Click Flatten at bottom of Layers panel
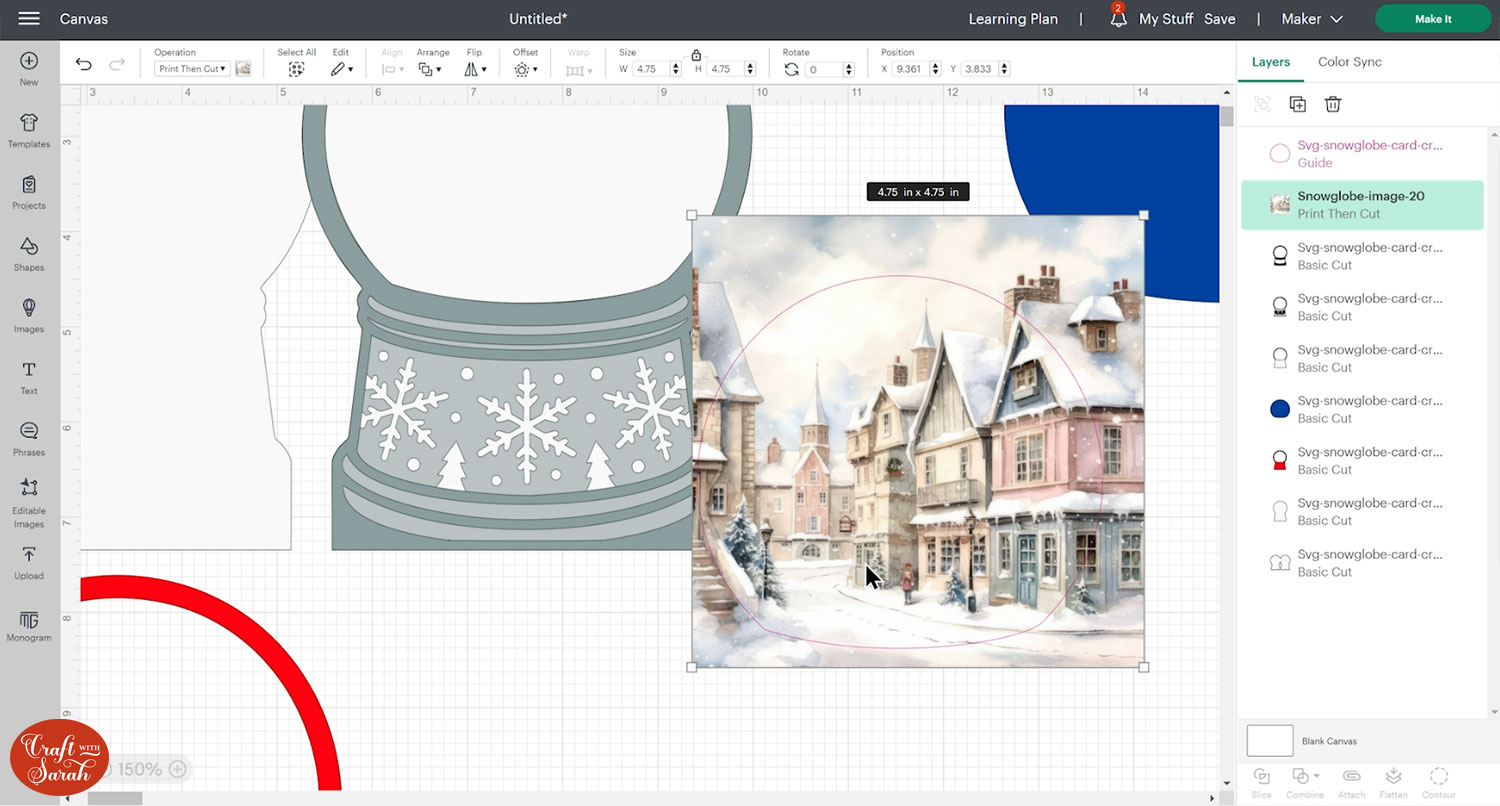Viewport: 1500px width, 806px height. (1391, 782)
